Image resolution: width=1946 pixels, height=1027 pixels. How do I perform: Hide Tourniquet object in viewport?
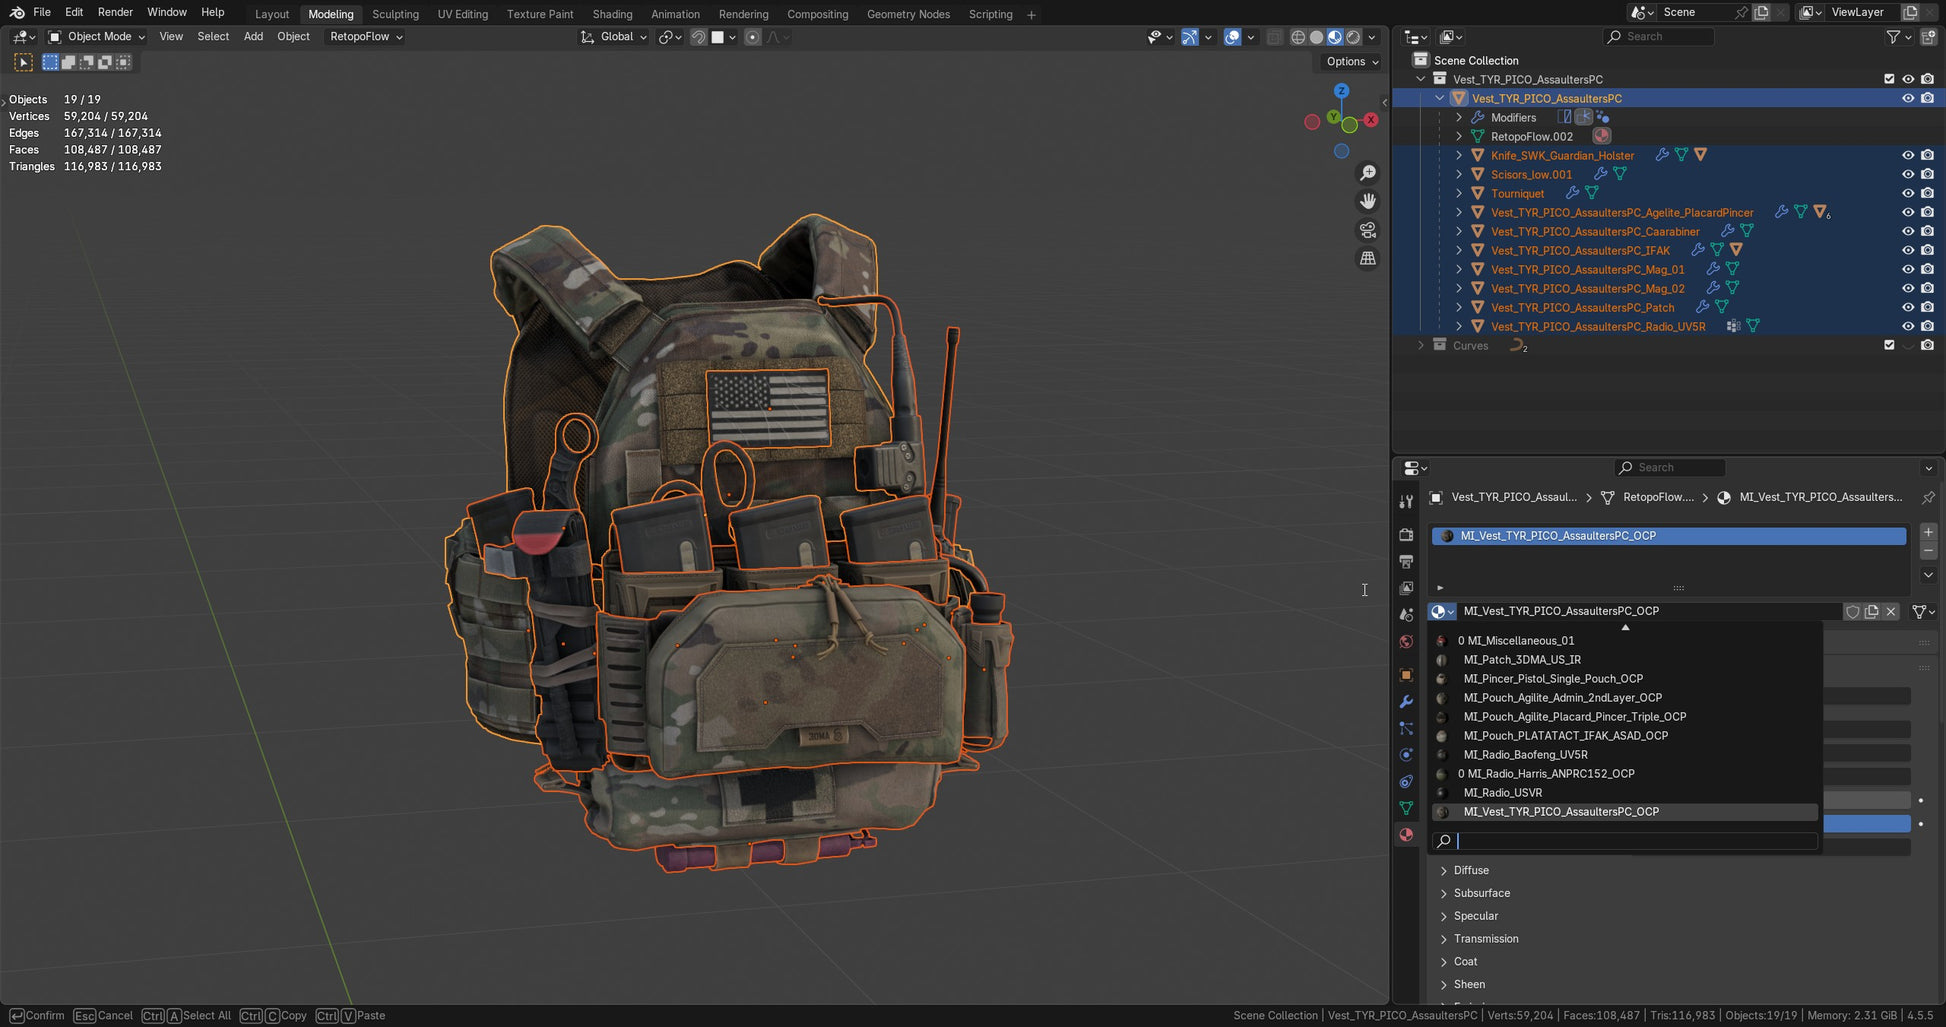[1907, 194]
